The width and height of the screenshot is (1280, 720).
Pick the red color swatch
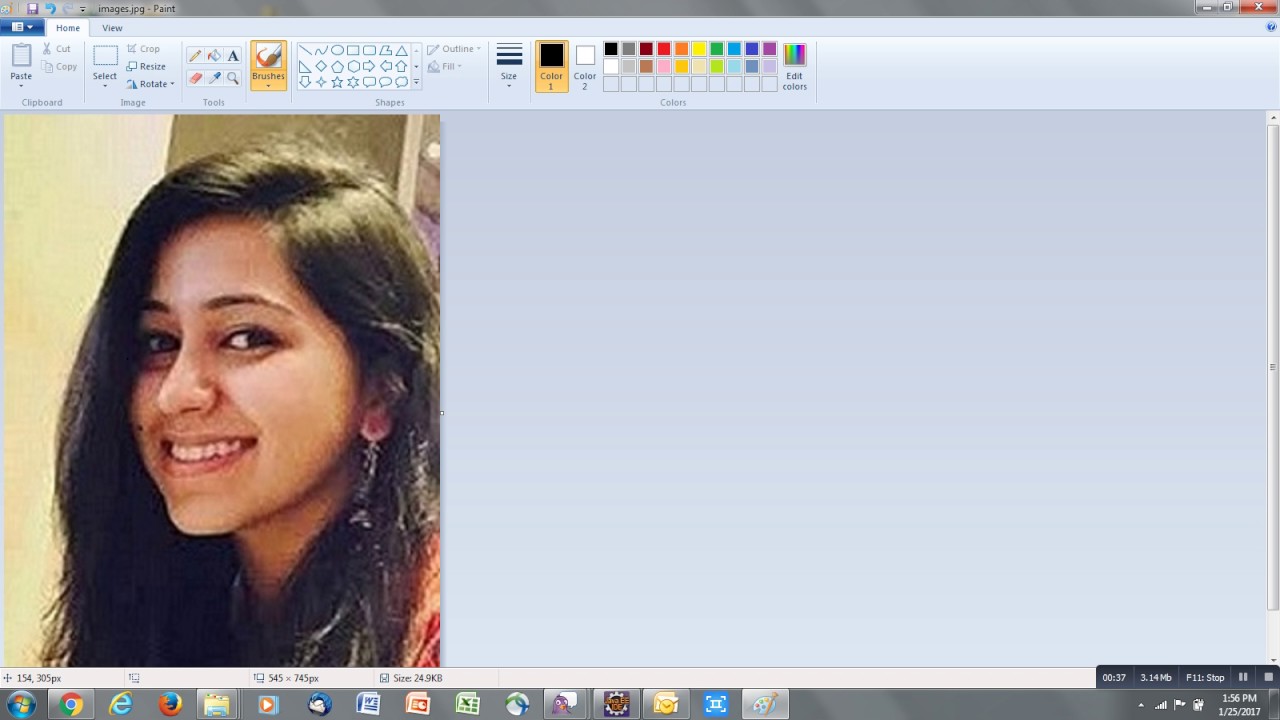[x=664, y=49]
